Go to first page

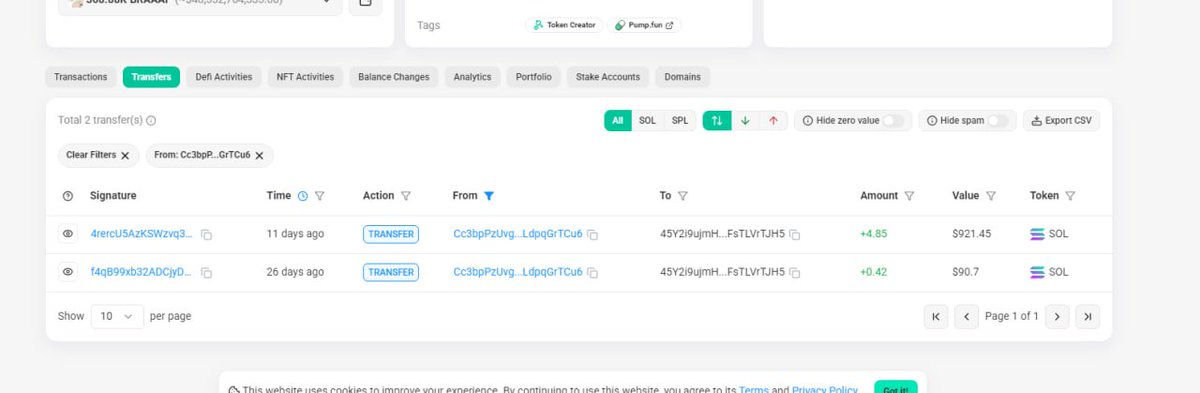point(936,316)
